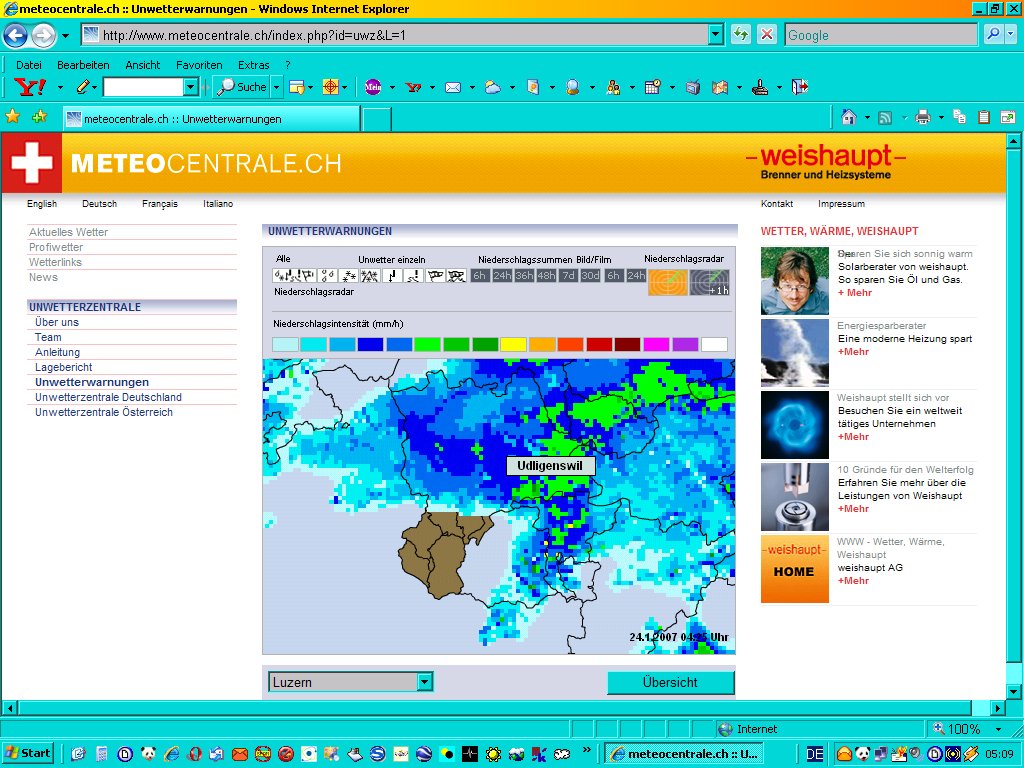Image resolution: width=1024 pixels, height=768 pixels.
Task: Select 36h precipitation sum button
Action: (524, 276)
